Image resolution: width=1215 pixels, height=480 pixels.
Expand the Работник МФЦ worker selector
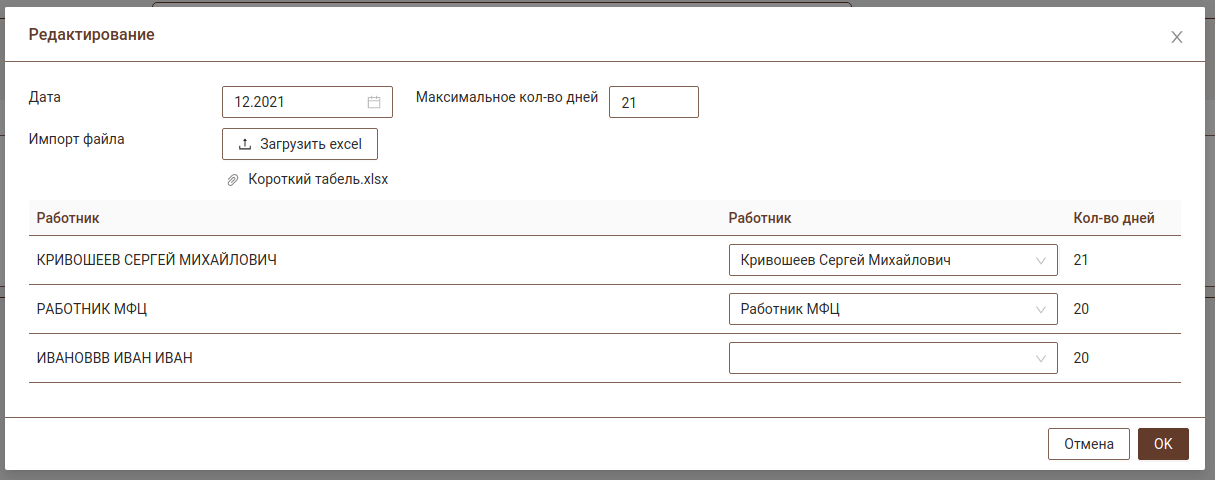click(x=880, y=309)
